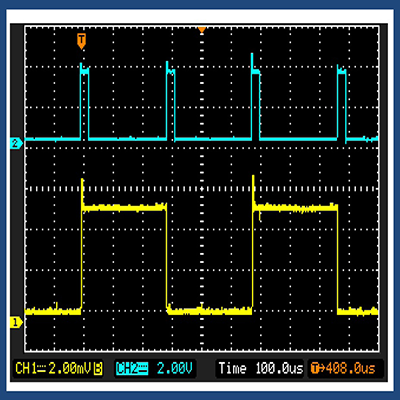Click the first yellow square wave plateau

(124, 208)
